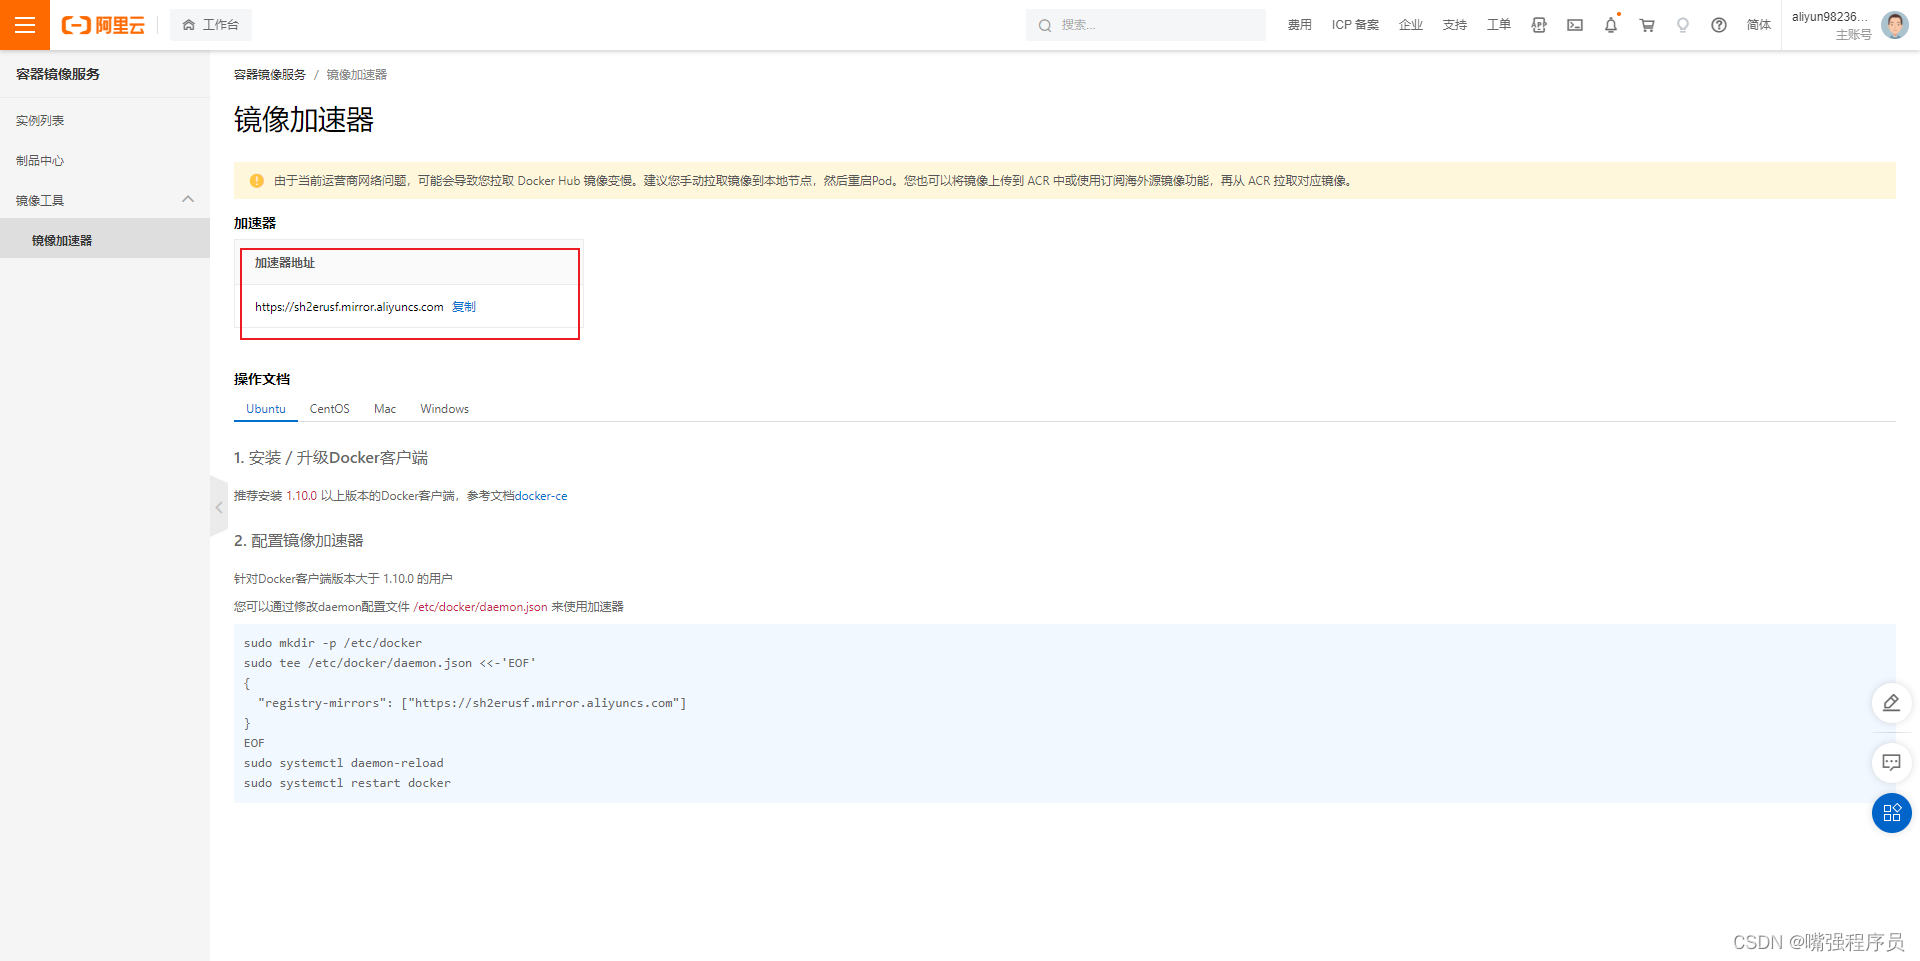
Task: Focus the top search box
Action: pos(1146,25)
